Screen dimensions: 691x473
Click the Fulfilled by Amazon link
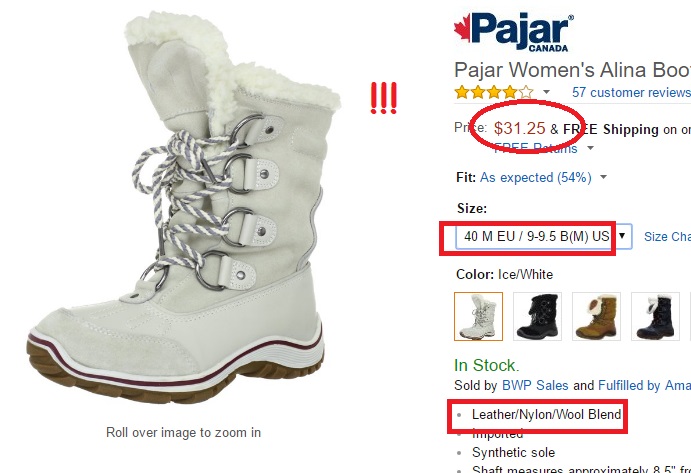644,385
